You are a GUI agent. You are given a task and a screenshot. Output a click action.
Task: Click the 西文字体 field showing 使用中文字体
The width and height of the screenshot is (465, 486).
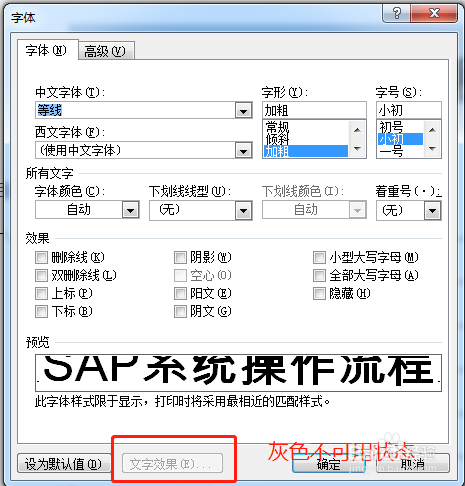[x=135, y=150]
